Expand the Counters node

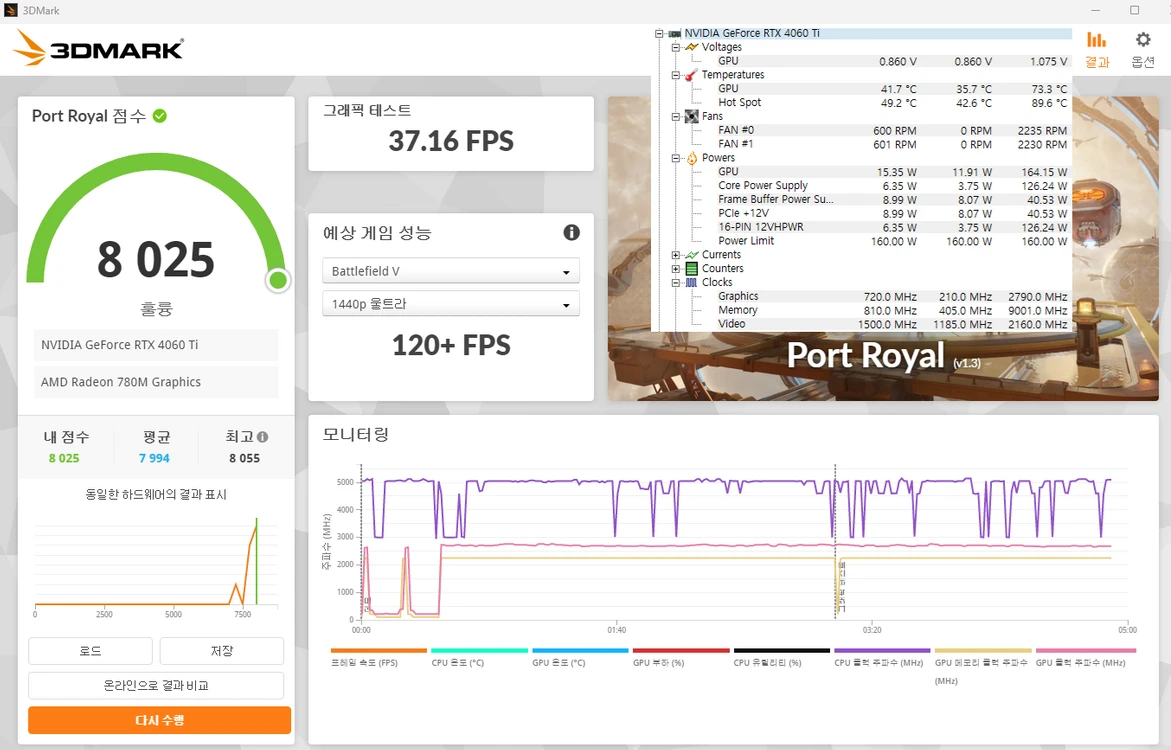pos(675,268)
